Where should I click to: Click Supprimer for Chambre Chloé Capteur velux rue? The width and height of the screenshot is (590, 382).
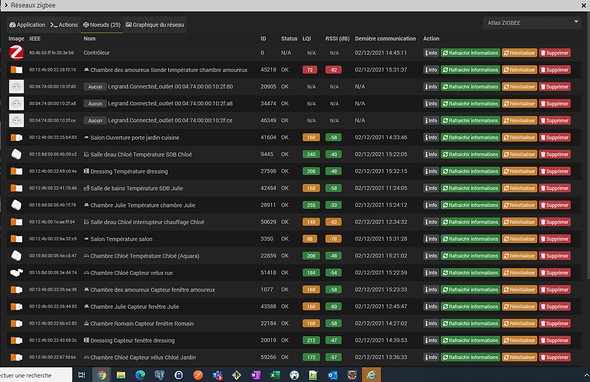click(555, 273)
